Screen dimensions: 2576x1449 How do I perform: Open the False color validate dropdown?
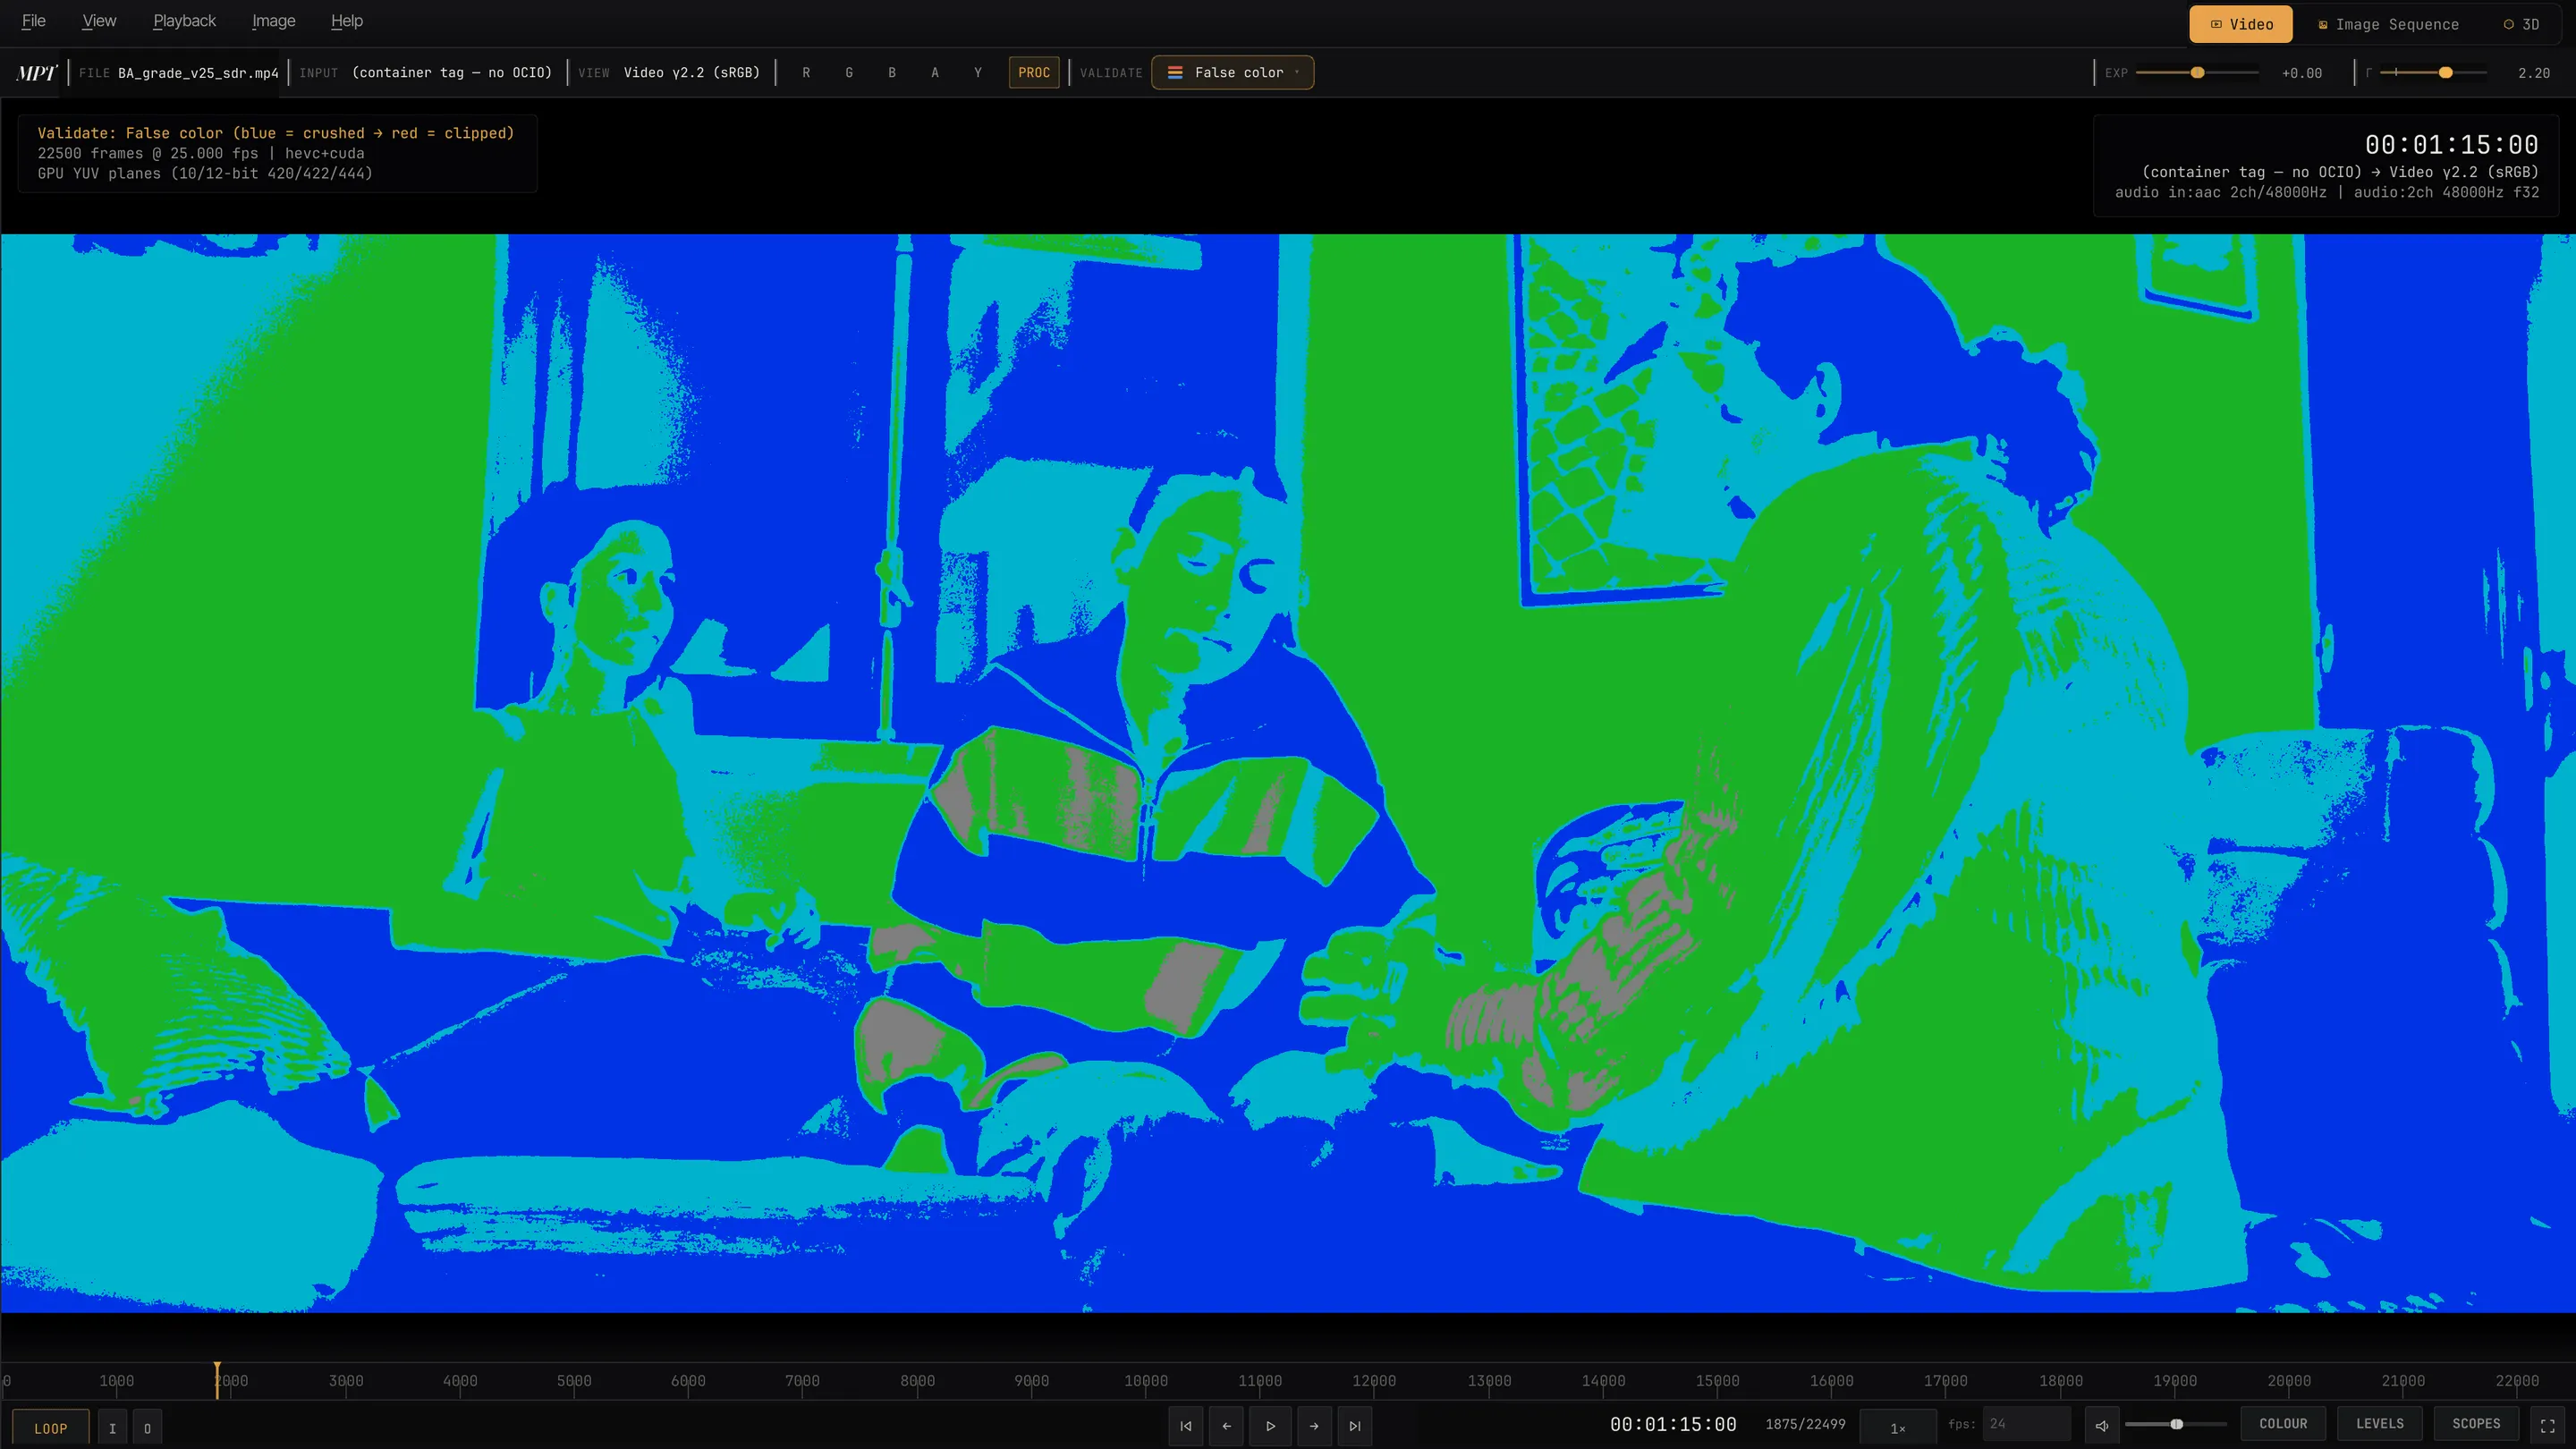point(1233,73)
